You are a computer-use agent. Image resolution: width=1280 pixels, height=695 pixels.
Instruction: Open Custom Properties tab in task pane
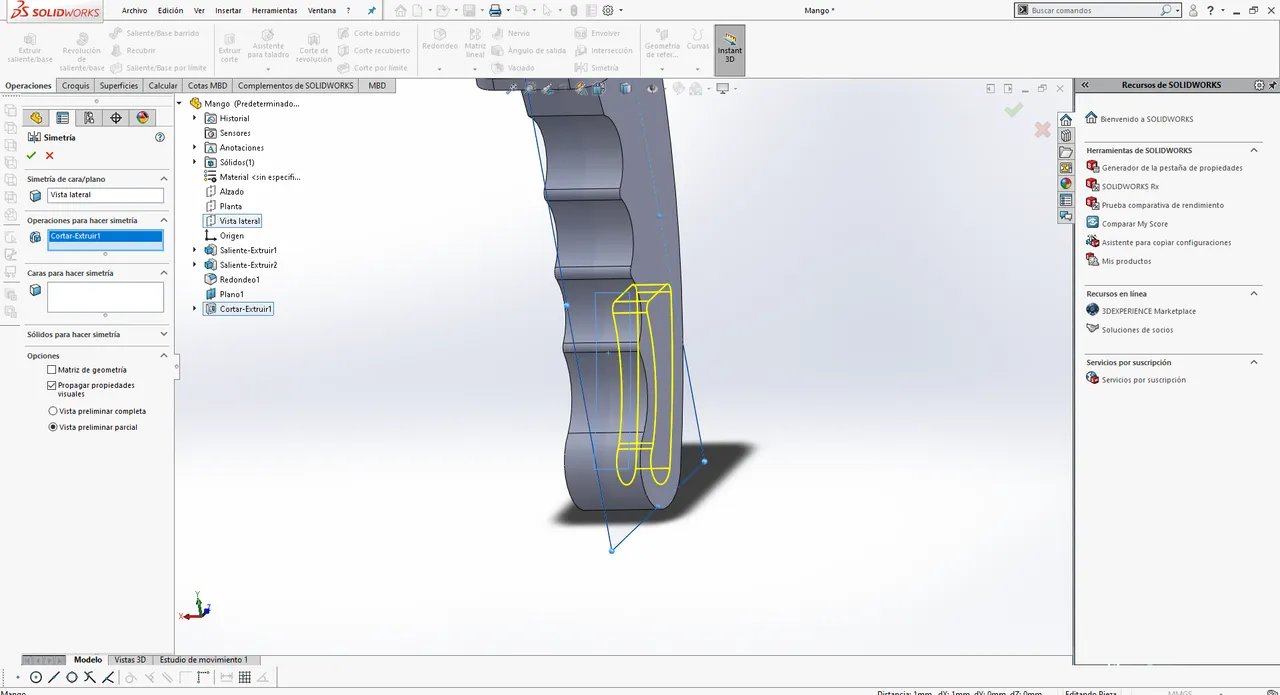[1066, 200]
